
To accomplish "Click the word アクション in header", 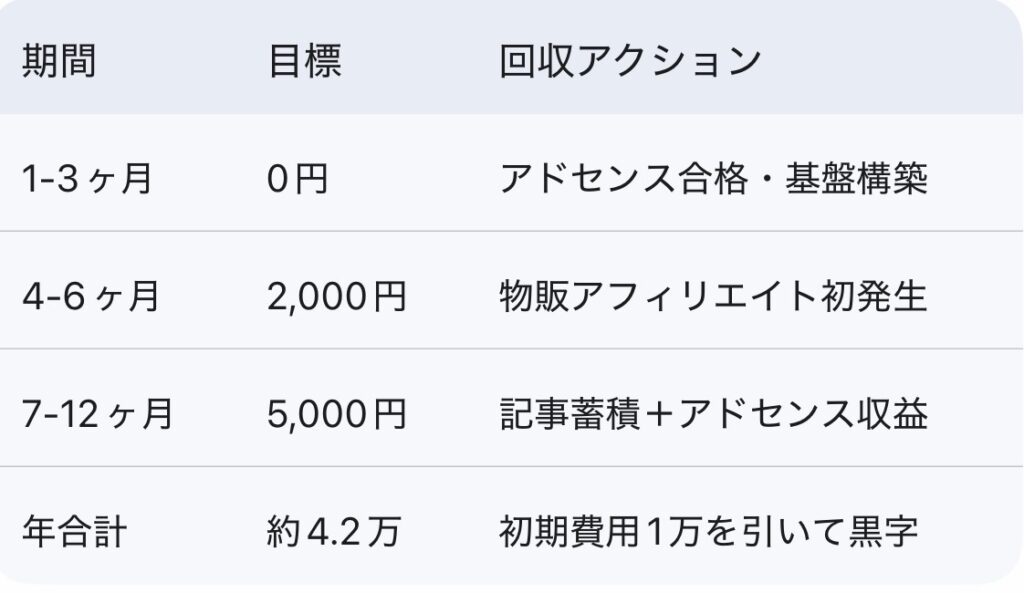I will pyautogui.click(x=669, y=62).
